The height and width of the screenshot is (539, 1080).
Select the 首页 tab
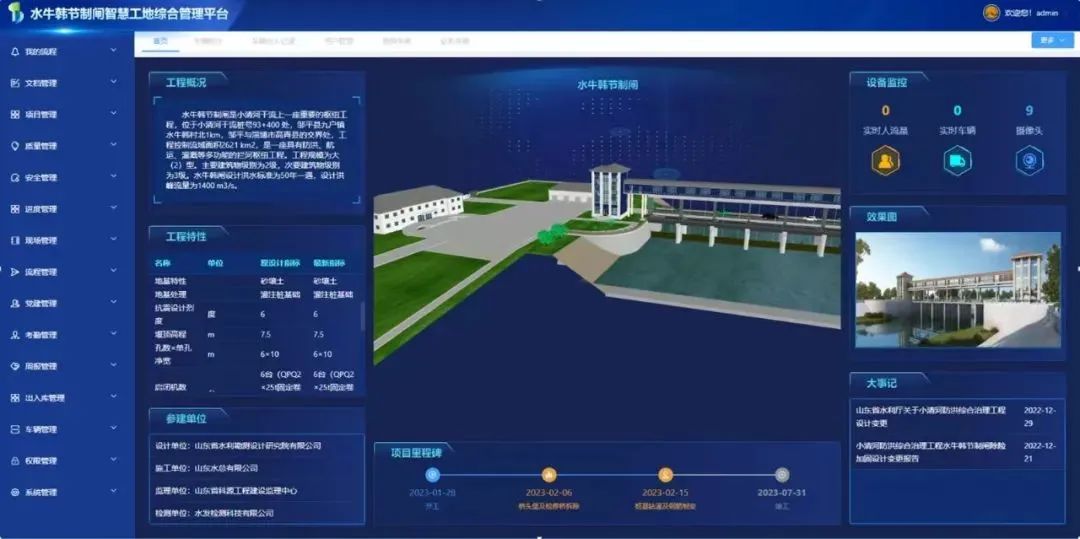coord(160,41)
